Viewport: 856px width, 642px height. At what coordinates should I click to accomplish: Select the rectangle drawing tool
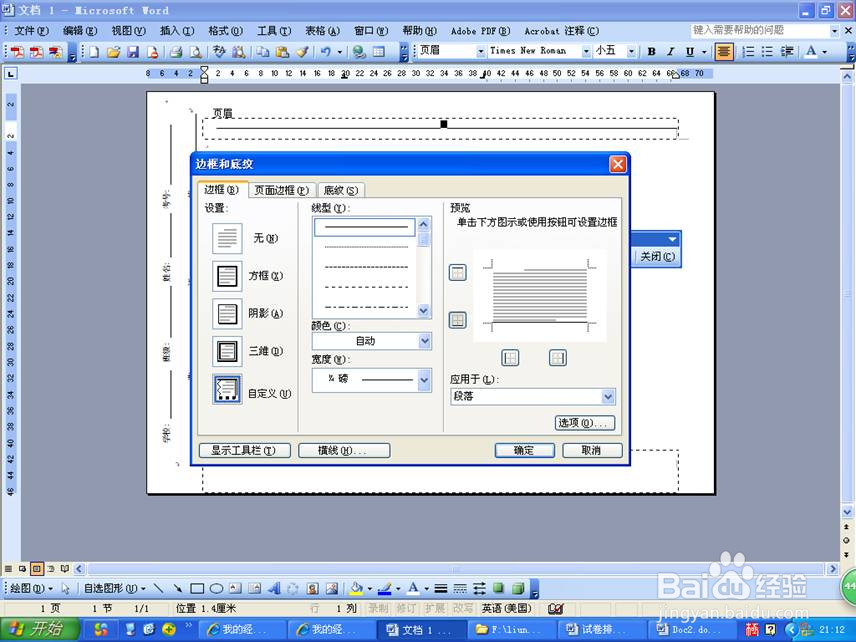click(x=197, y=588)
